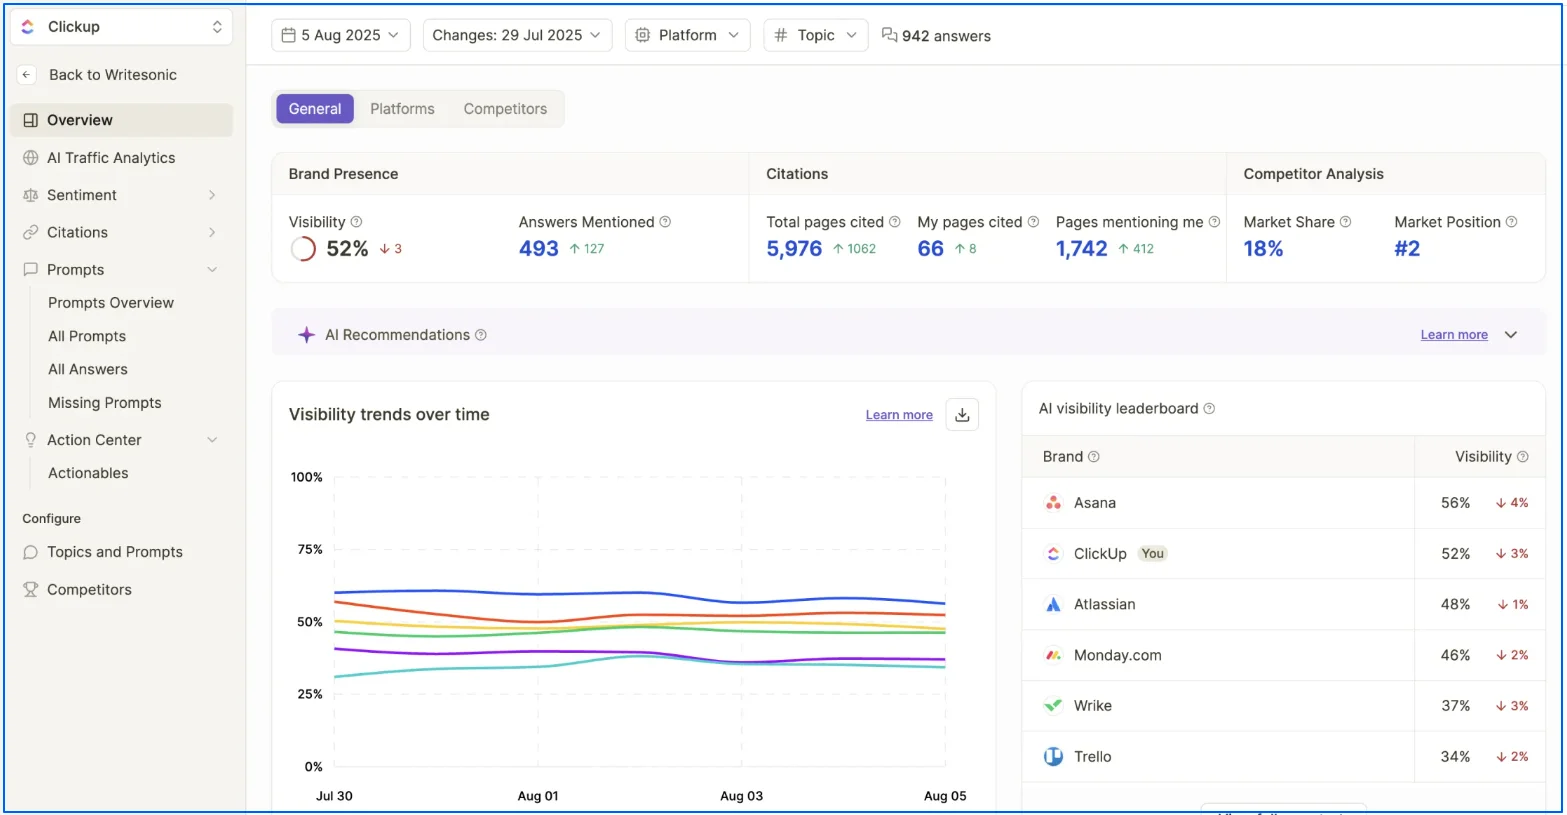The image size is (1567, 815).
Task: Go back to Writesonic
Action: (113, 75)
